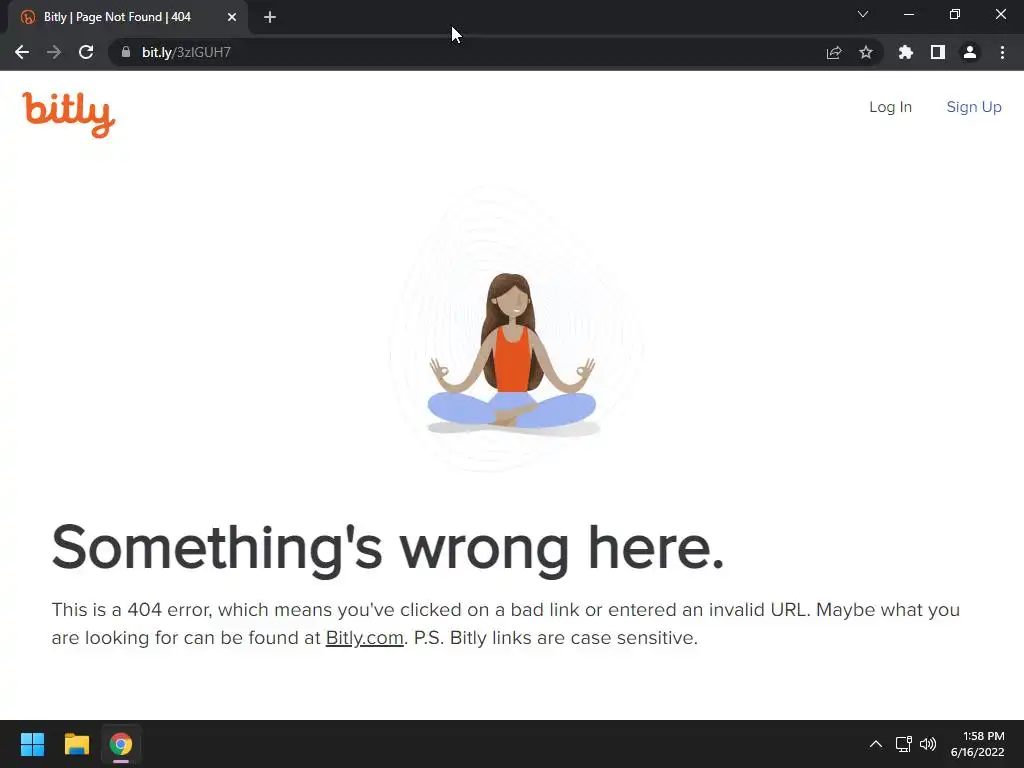
Task: Click the Chrome taskbar icon
Action: (x=121, y=744)
